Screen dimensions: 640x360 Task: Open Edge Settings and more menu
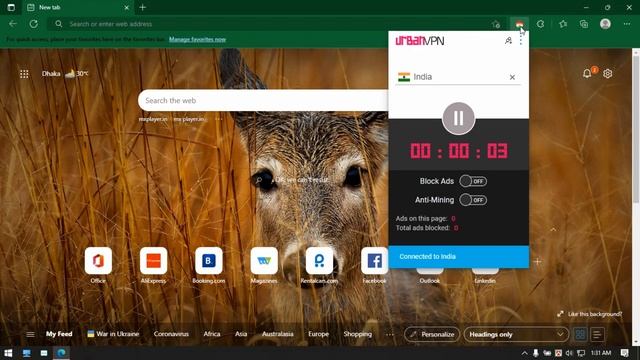(627, 24)
